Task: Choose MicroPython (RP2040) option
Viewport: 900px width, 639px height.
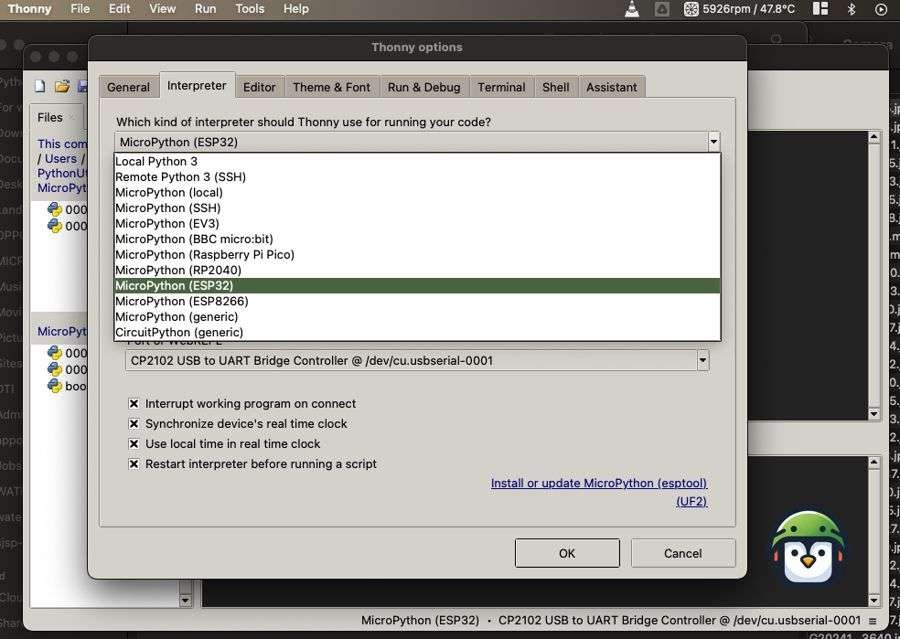Action: (x=417, y=270)
